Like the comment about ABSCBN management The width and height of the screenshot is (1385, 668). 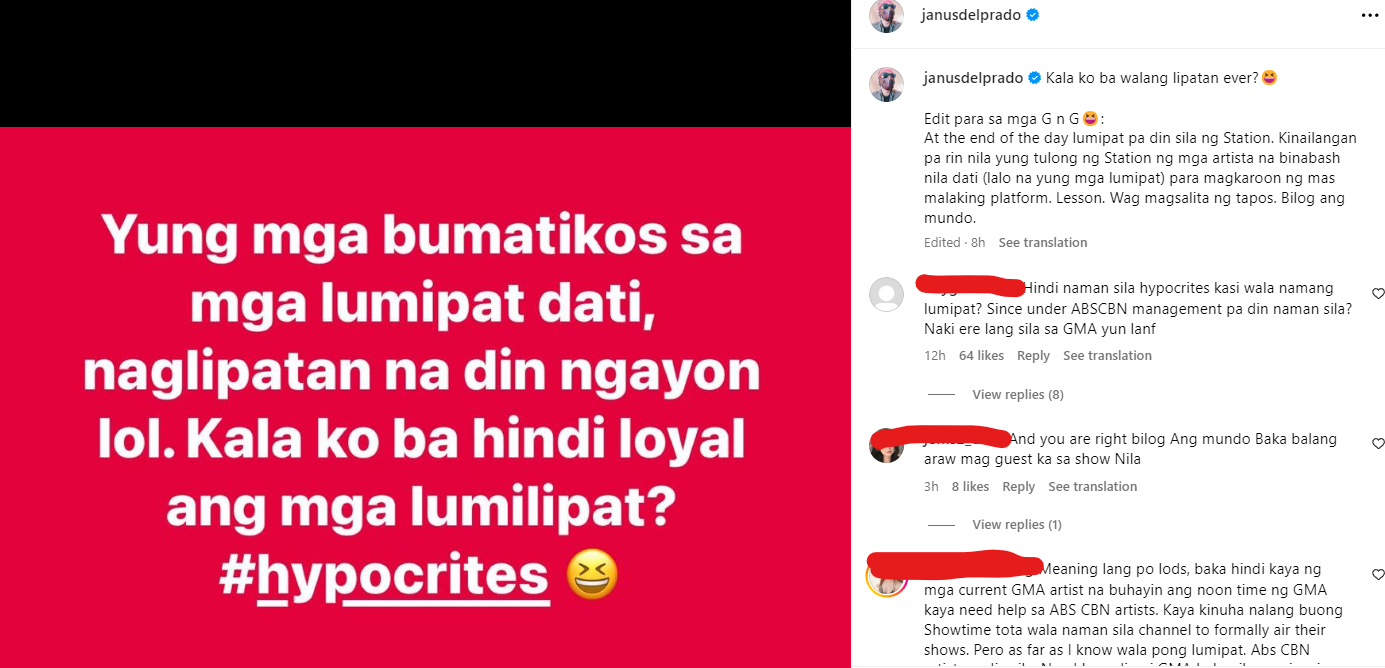click(x=1378, y=294)
